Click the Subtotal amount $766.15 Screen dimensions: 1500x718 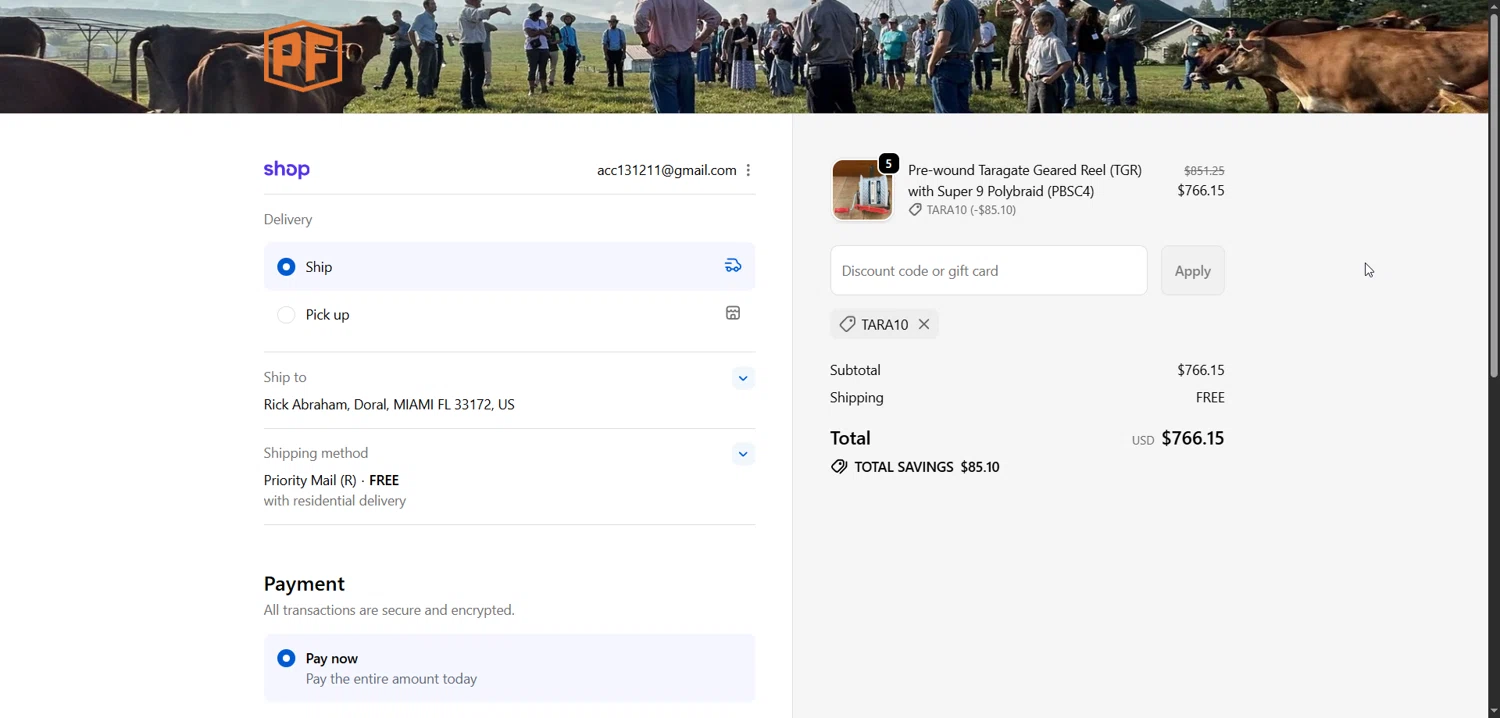coord(1200,370)
